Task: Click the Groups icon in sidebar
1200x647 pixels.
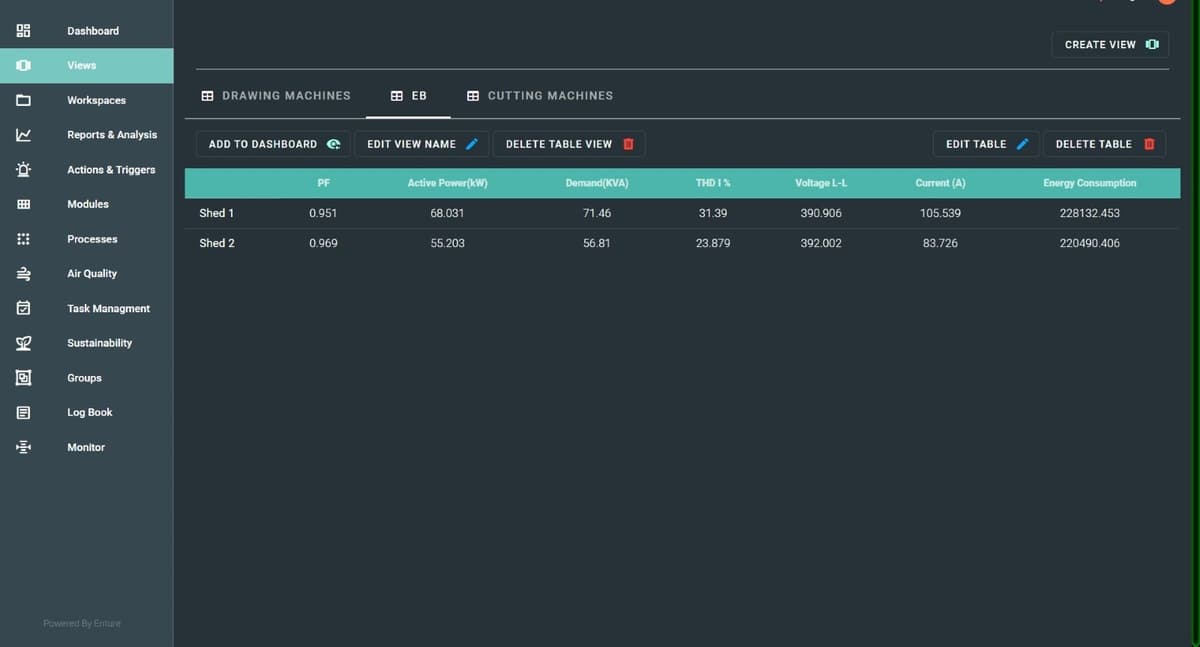Action: [24, 378]
